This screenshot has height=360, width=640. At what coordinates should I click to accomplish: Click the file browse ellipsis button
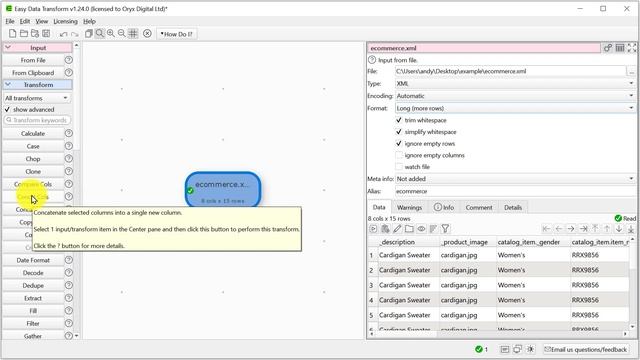[631, 71]
